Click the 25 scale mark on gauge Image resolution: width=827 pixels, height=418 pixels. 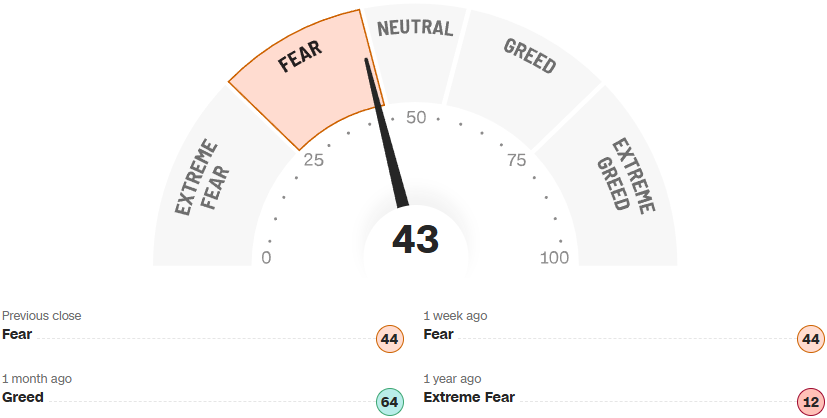314,160
